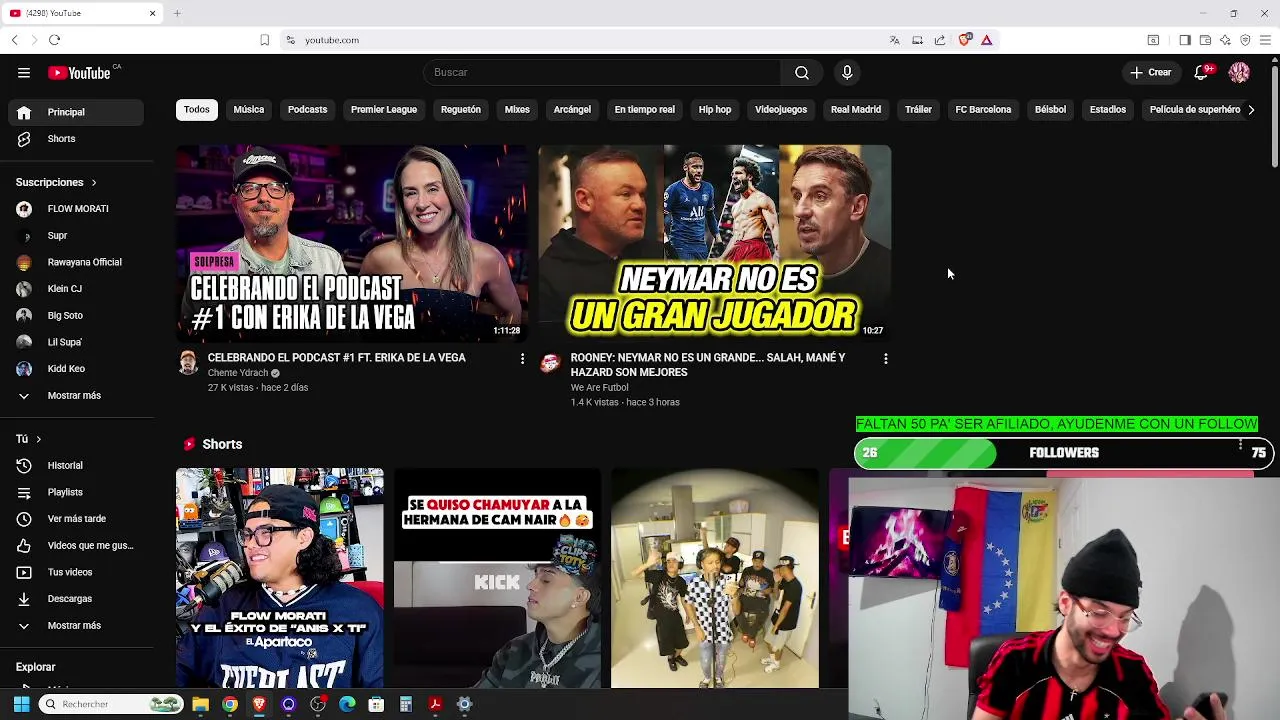Start voice search with the microphone

click(x=847, y=72)
